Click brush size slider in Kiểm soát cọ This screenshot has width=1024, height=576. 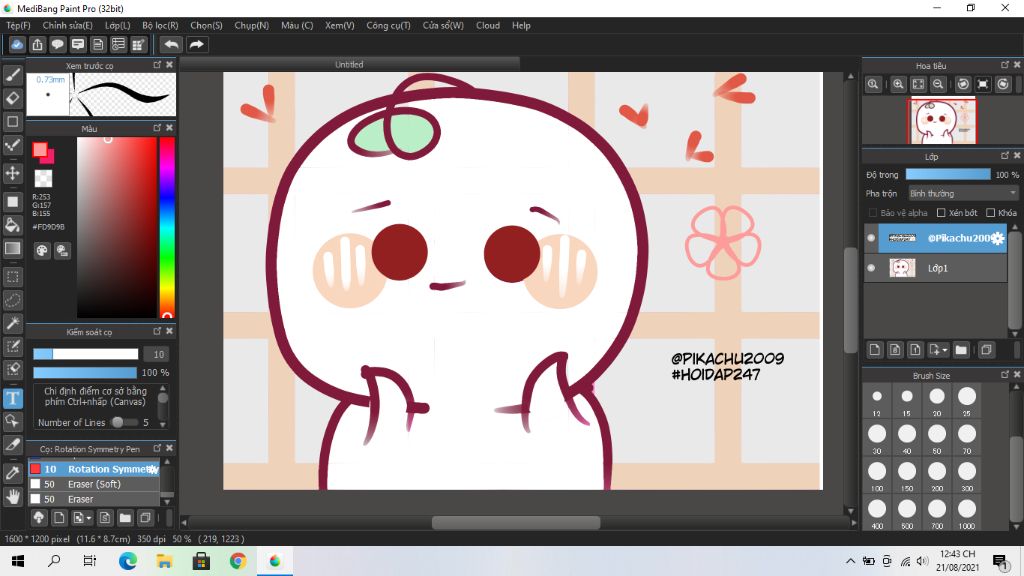(x=86, y=354)
